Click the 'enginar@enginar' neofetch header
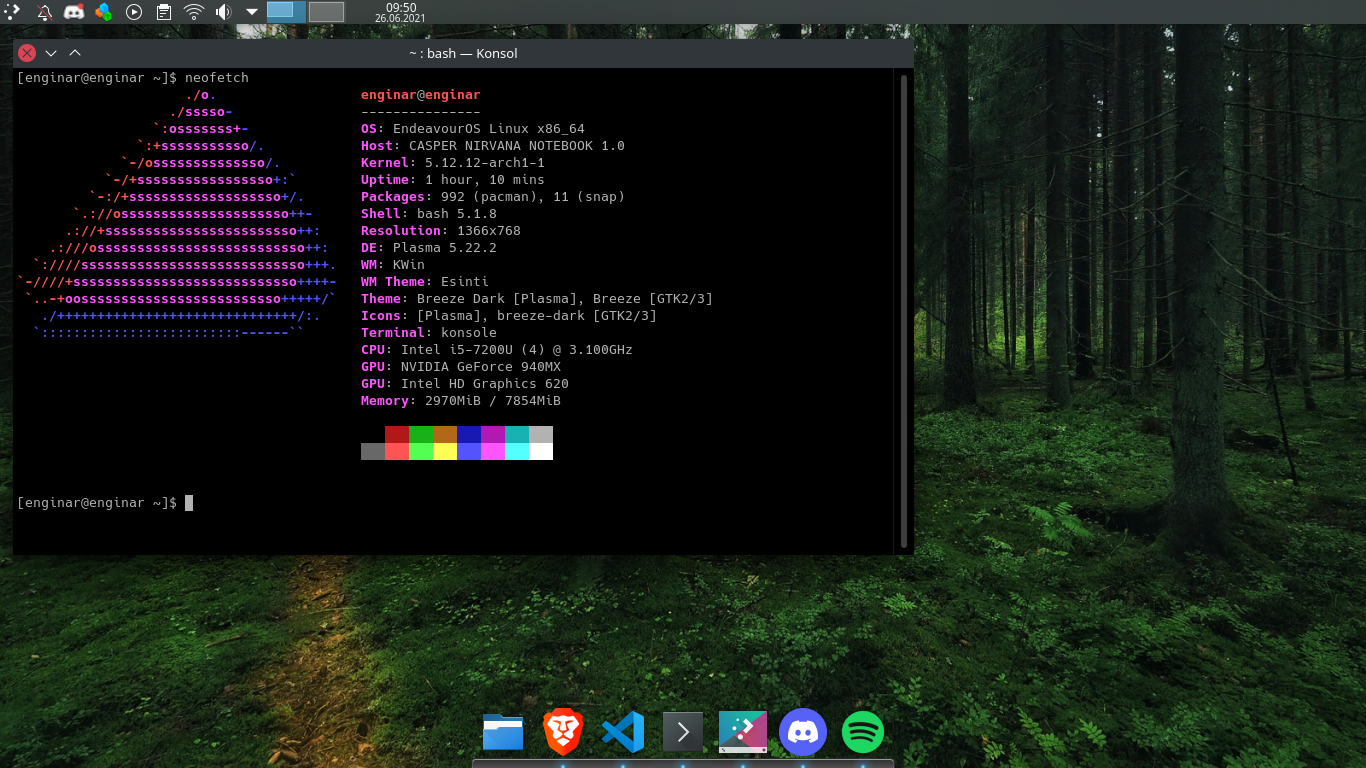The width and height of the screenshot is (1366, 768). point(421,95)
